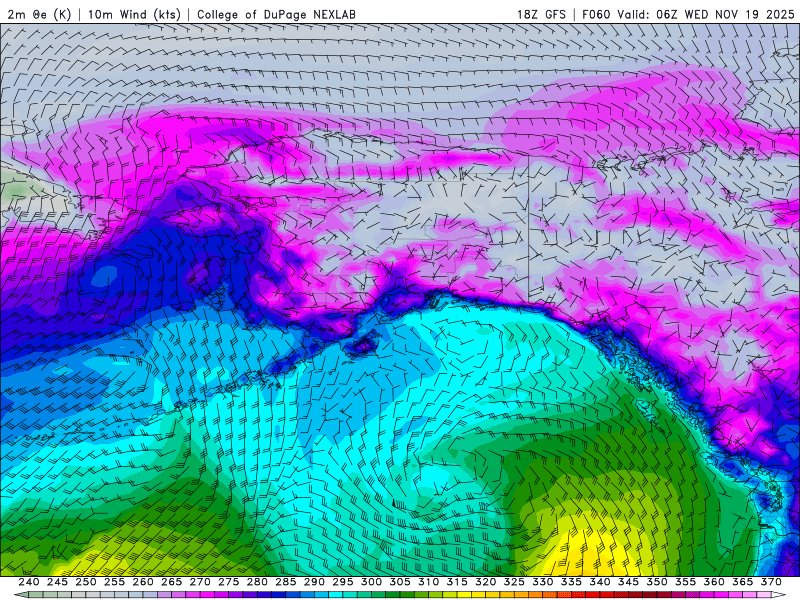The height and width of the screenshot is (600, 800).
Task: Click the 245 value on the color scale
Action: [57, 582]
